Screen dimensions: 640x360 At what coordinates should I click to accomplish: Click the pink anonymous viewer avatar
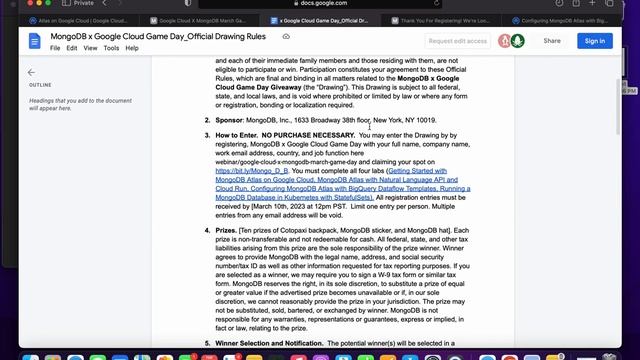pyautogui.click(x=505, y=41)
